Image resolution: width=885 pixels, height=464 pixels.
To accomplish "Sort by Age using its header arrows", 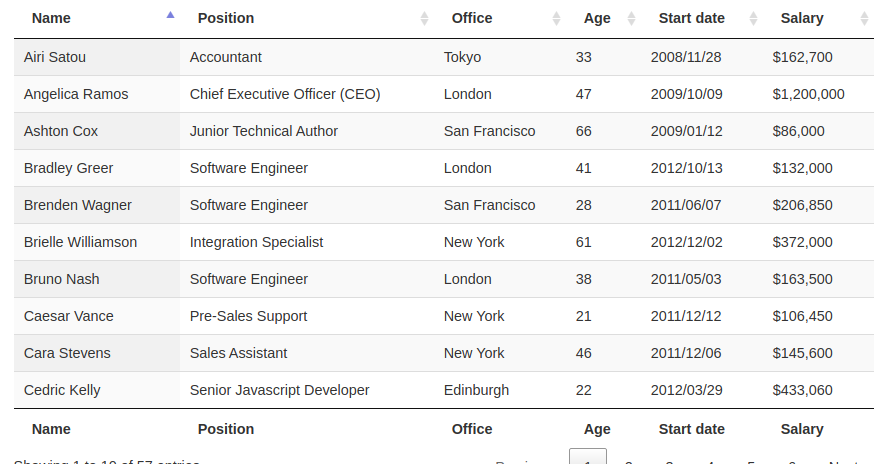I will [631, 18].
